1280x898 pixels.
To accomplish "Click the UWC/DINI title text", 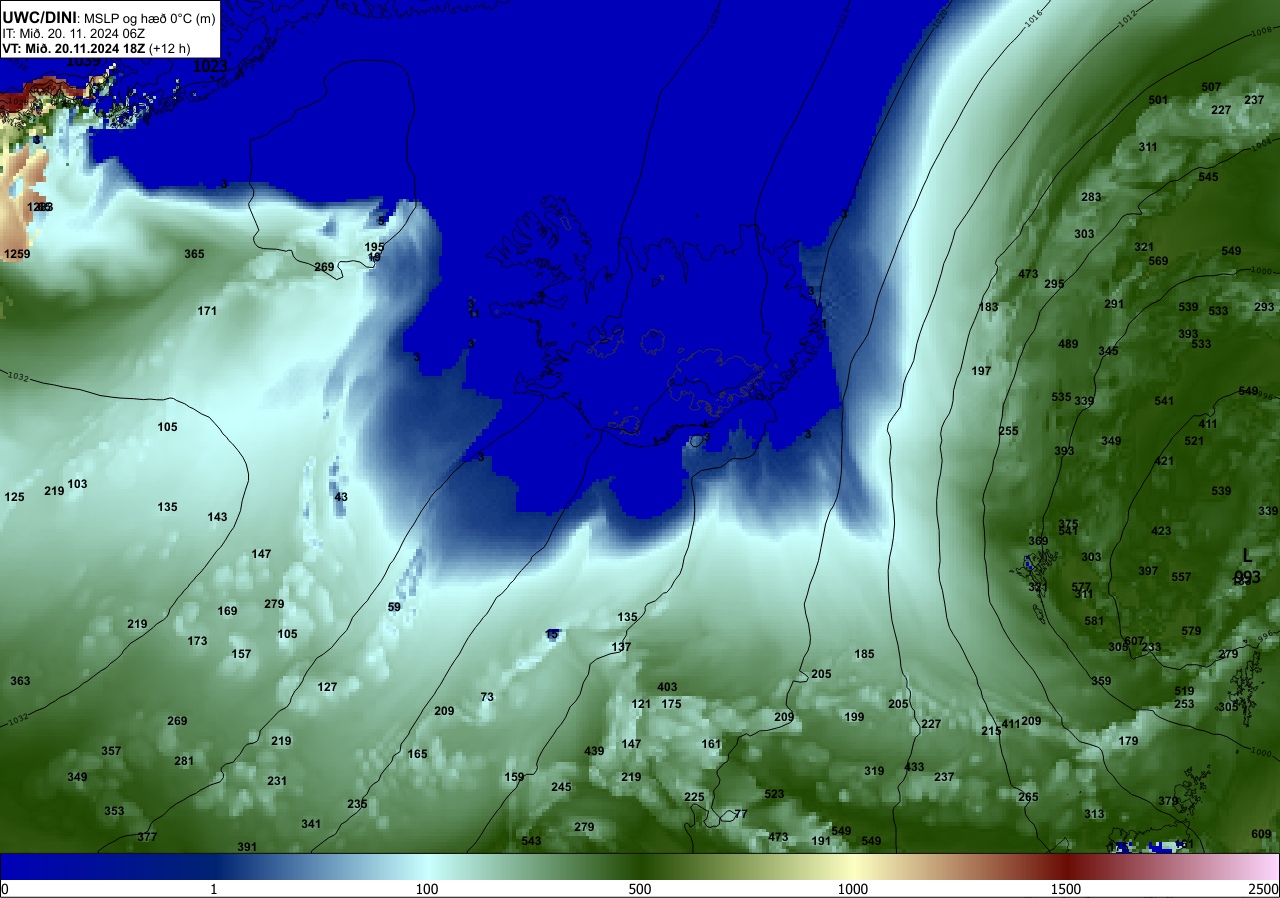I will [39, 16].
